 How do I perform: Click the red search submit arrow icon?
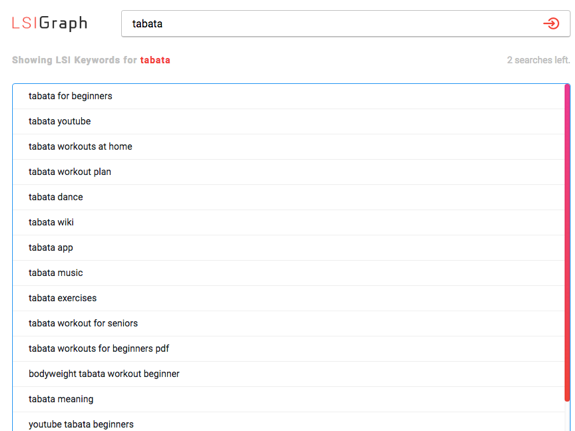pos(551,23)
